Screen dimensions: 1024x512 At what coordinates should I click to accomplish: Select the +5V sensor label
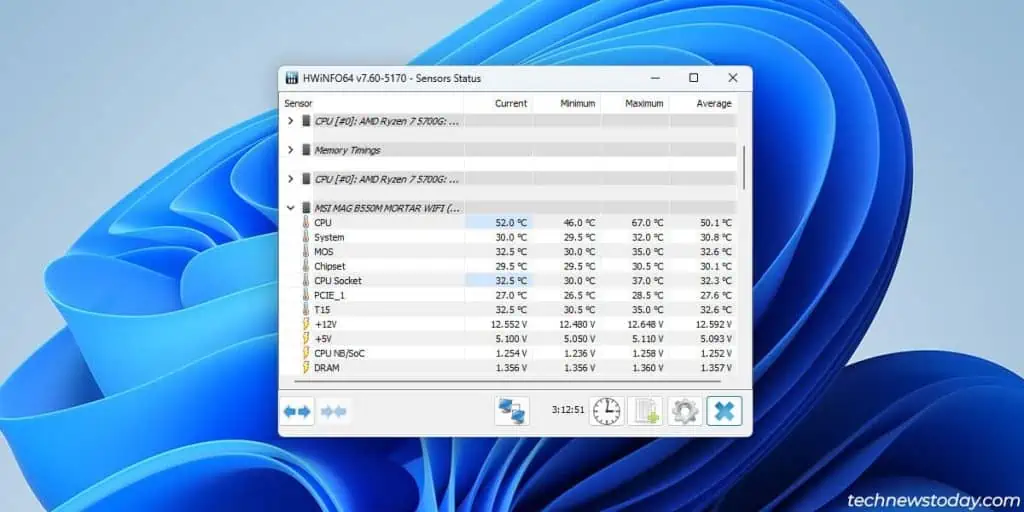tap(323, 339)
